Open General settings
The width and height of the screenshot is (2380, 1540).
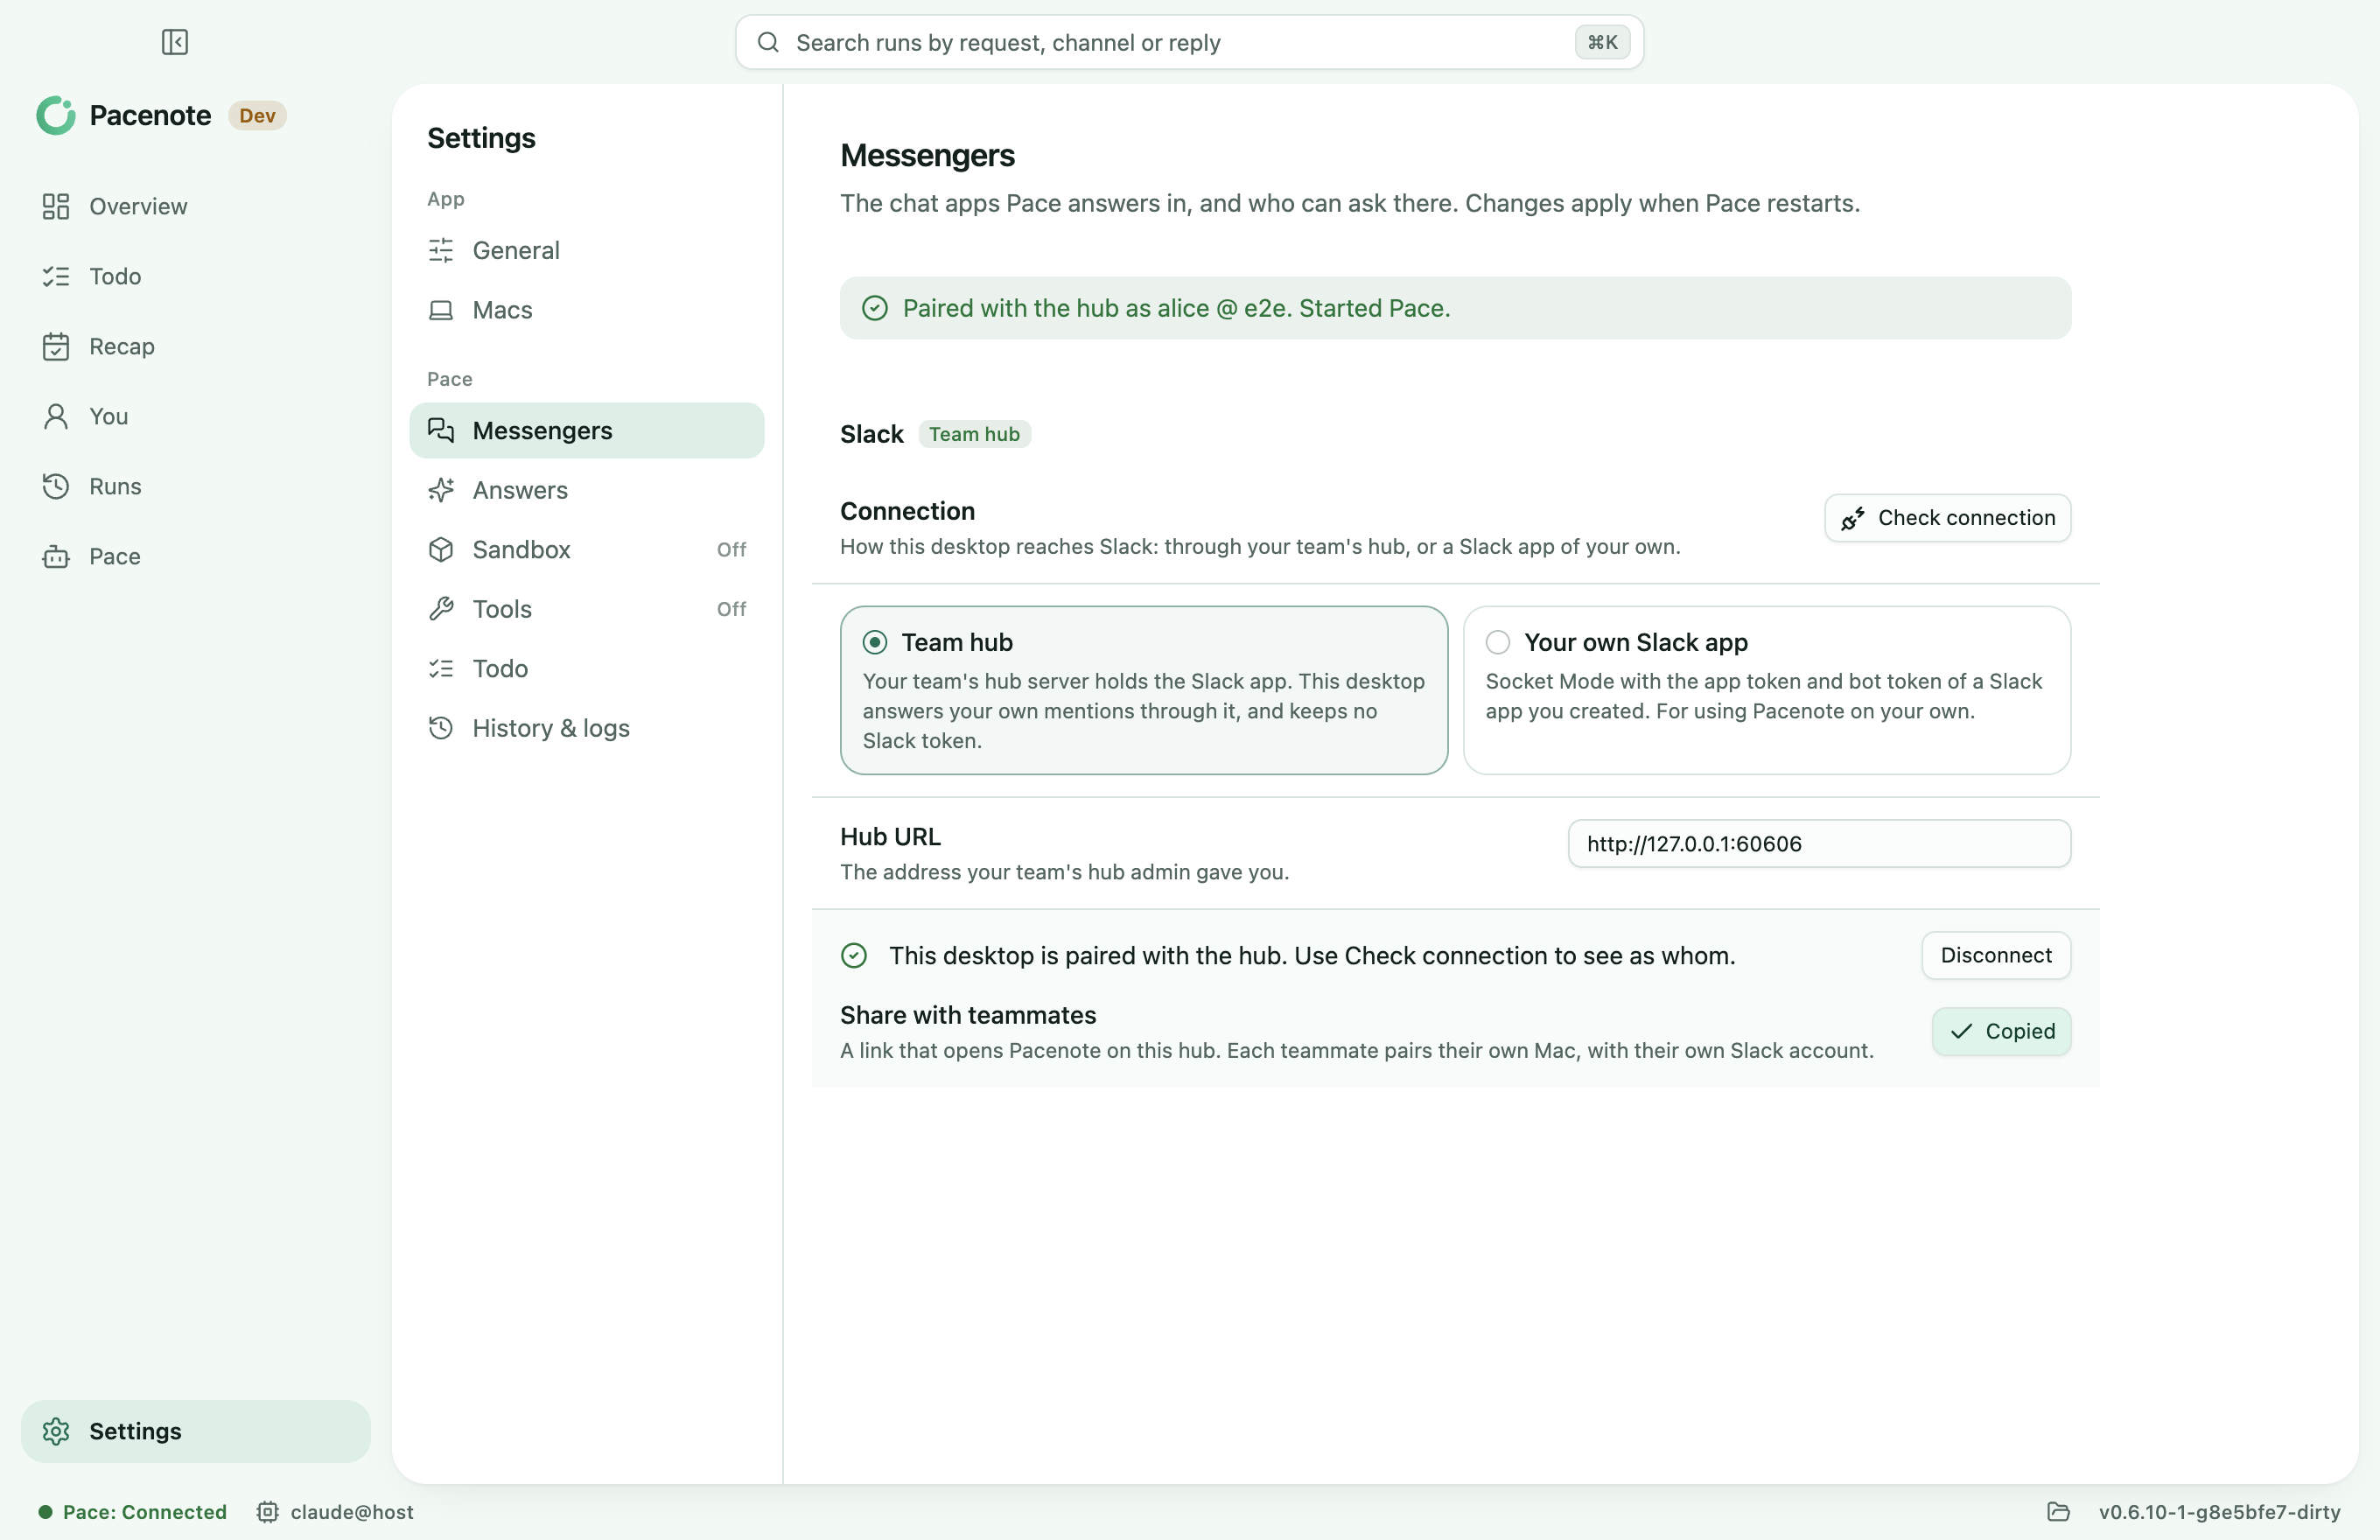pyautogui.click(x=587, y=250)
